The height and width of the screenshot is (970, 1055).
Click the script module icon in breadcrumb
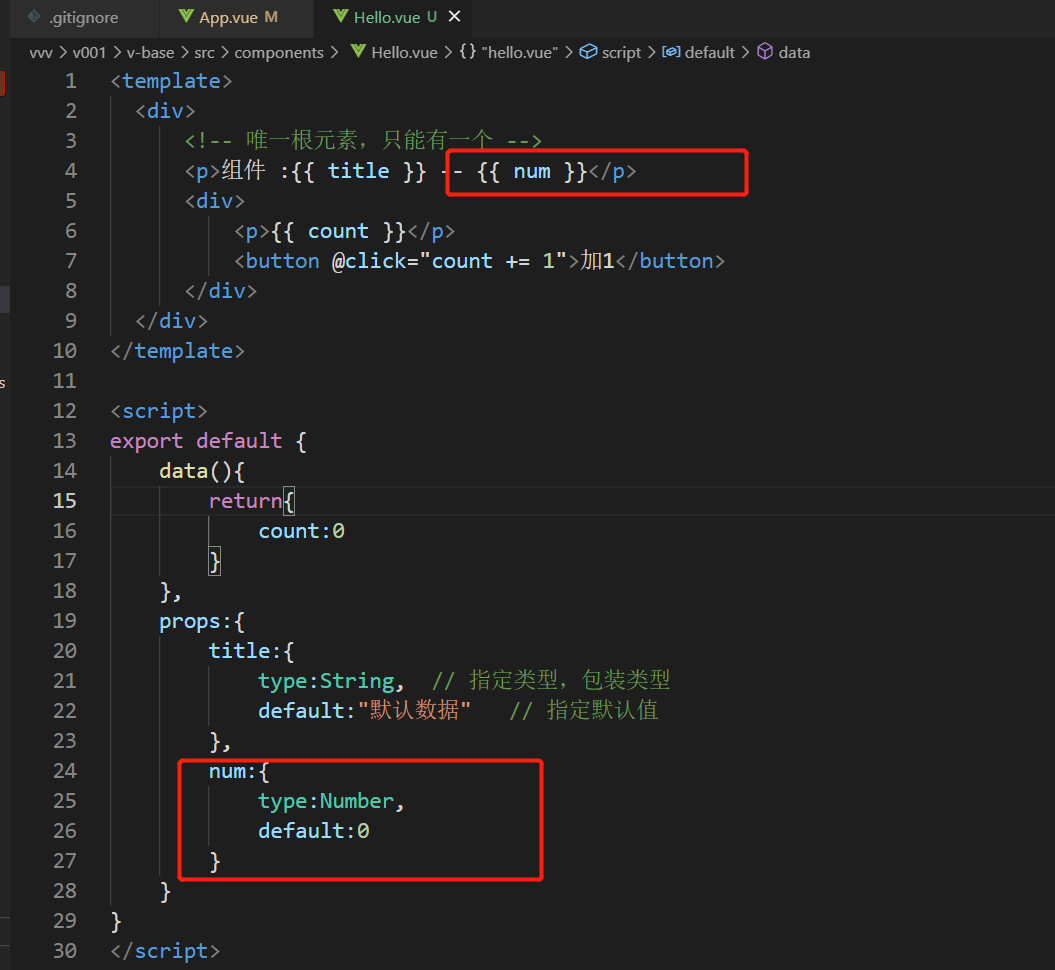[x=588, y=52]
